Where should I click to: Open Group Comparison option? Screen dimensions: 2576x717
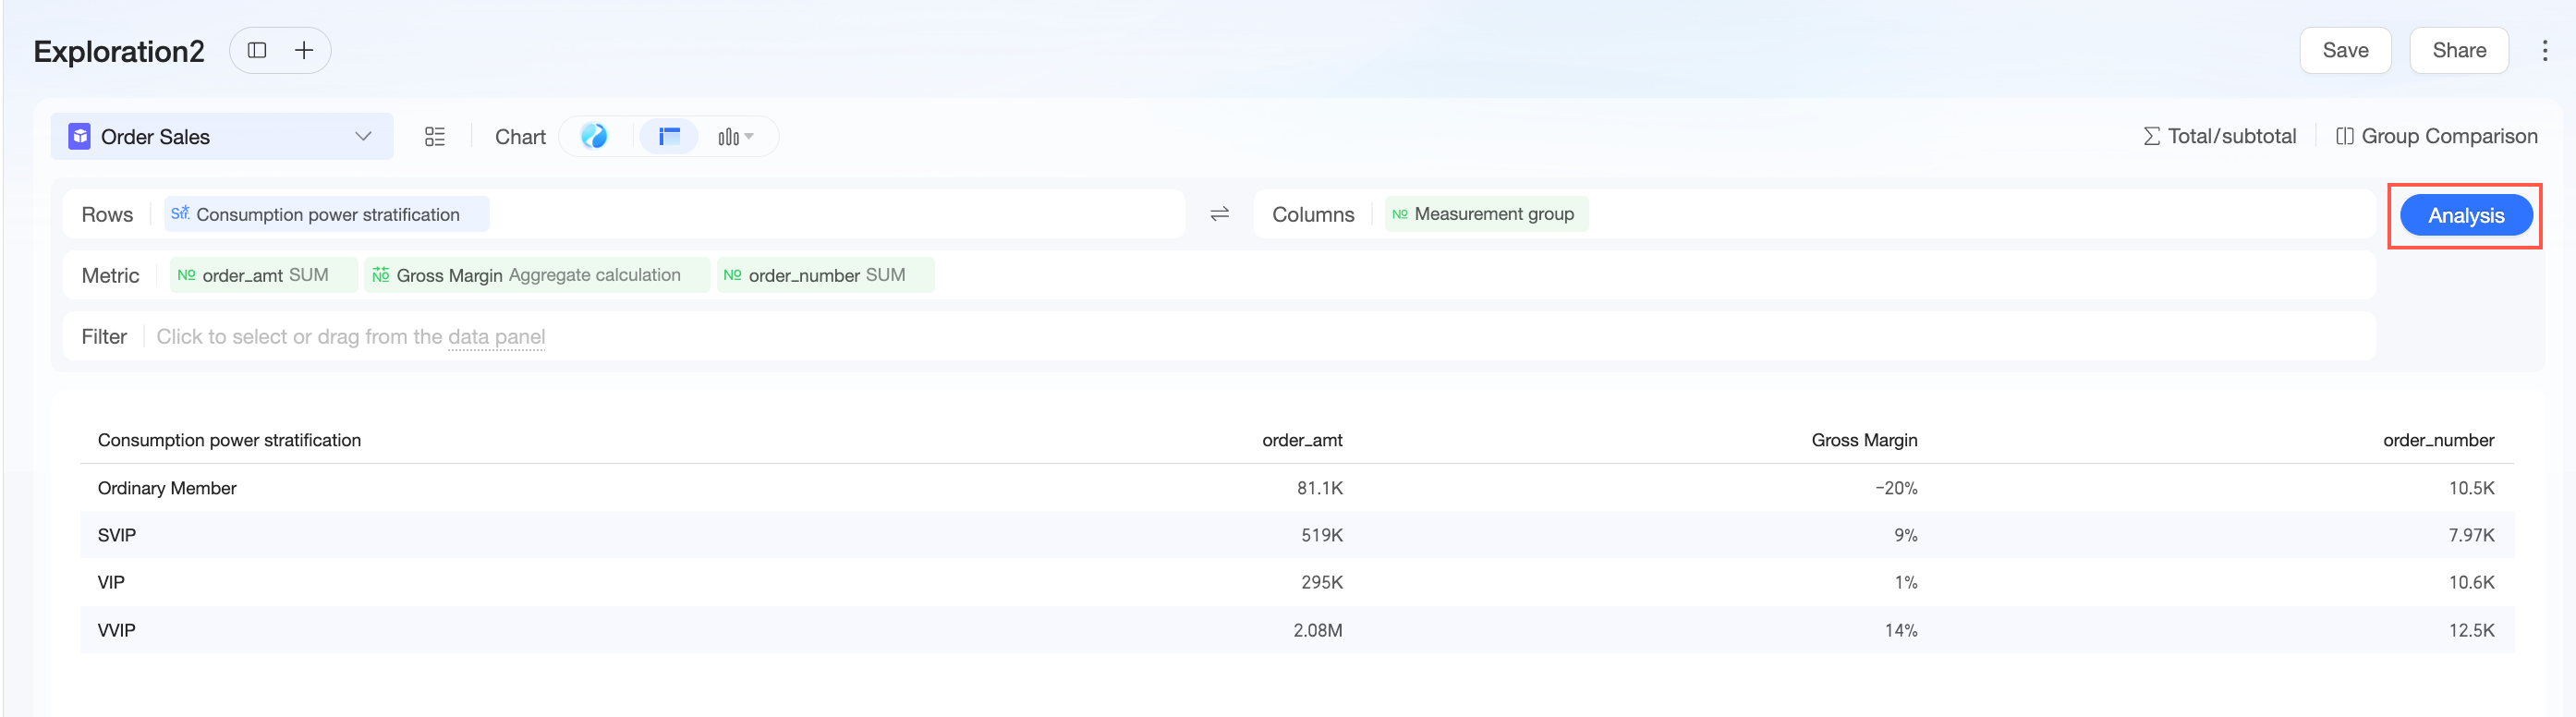(2436, 136)
